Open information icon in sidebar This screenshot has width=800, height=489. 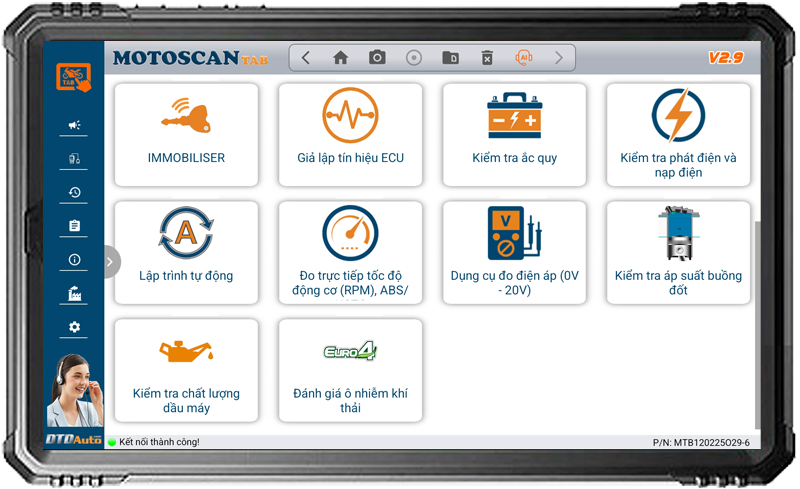coord(74,259)
